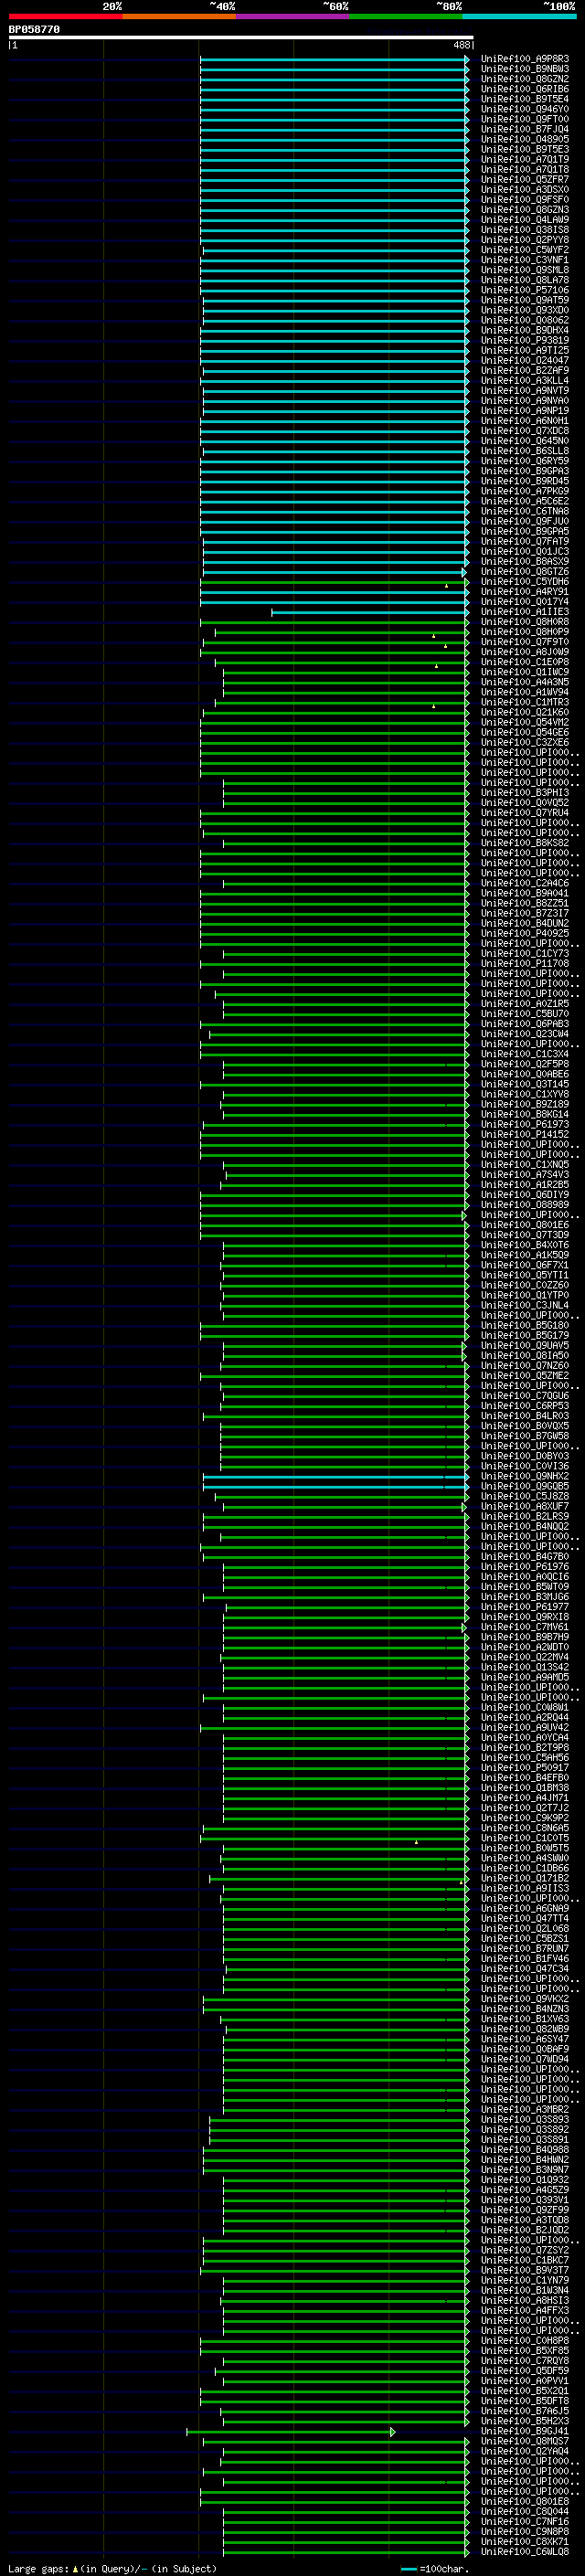
Task: Select label UniRef100_Q8MQS7
Action: click(x=524, y=2441)
